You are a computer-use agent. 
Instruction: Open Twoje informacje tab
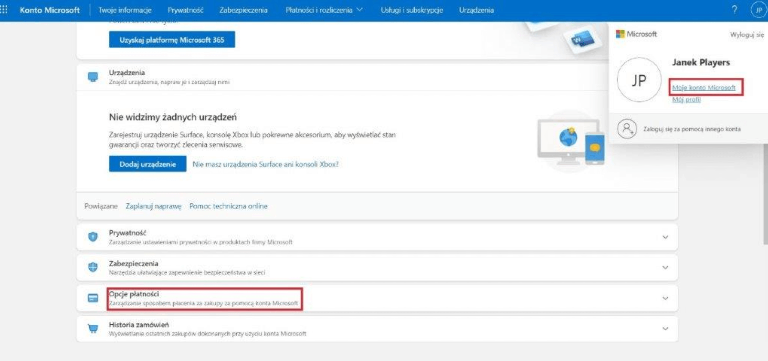[x=125, y=10]
